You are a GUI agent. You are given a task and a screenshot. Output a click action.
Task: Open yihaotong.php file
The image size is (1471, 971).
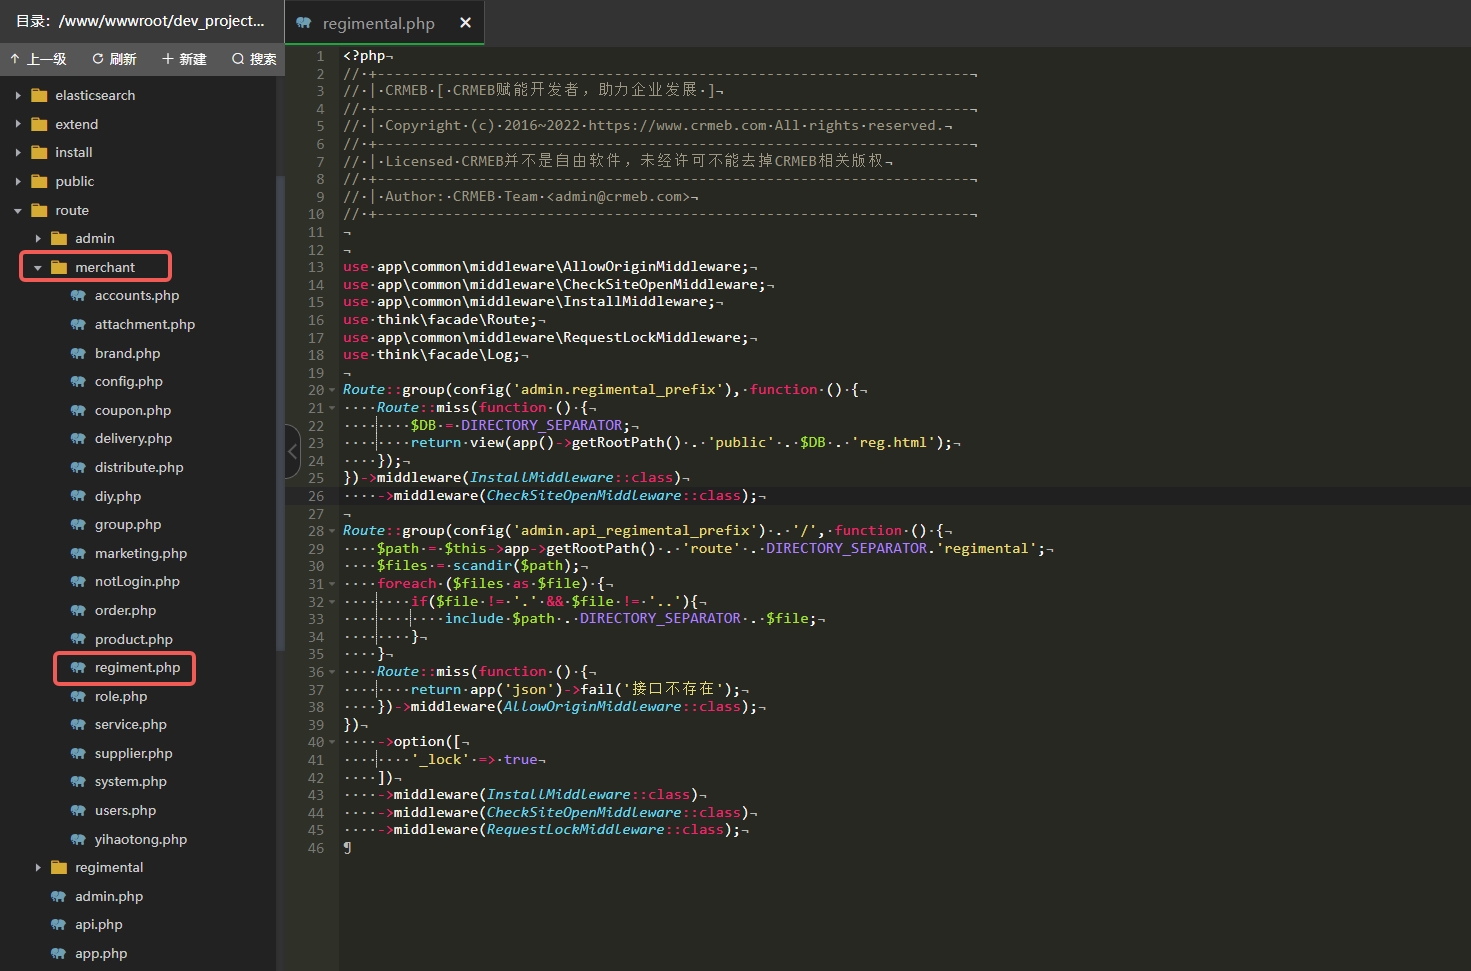(141, 839)
